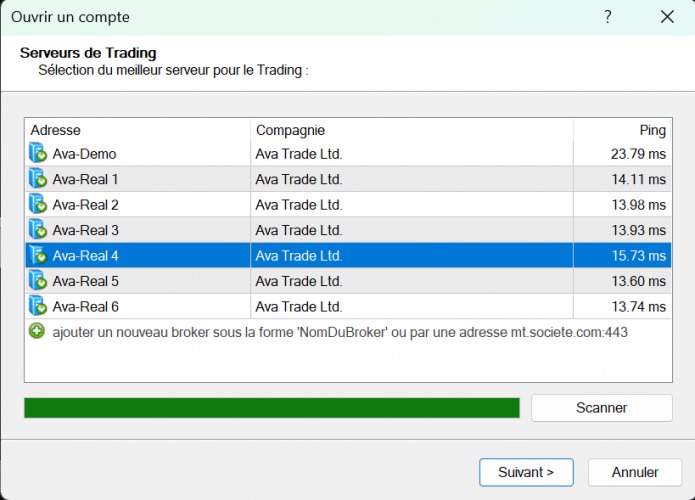Sort servers by the Ping column header
This screenshot has height=500, width=695.
tap(622, 130)
